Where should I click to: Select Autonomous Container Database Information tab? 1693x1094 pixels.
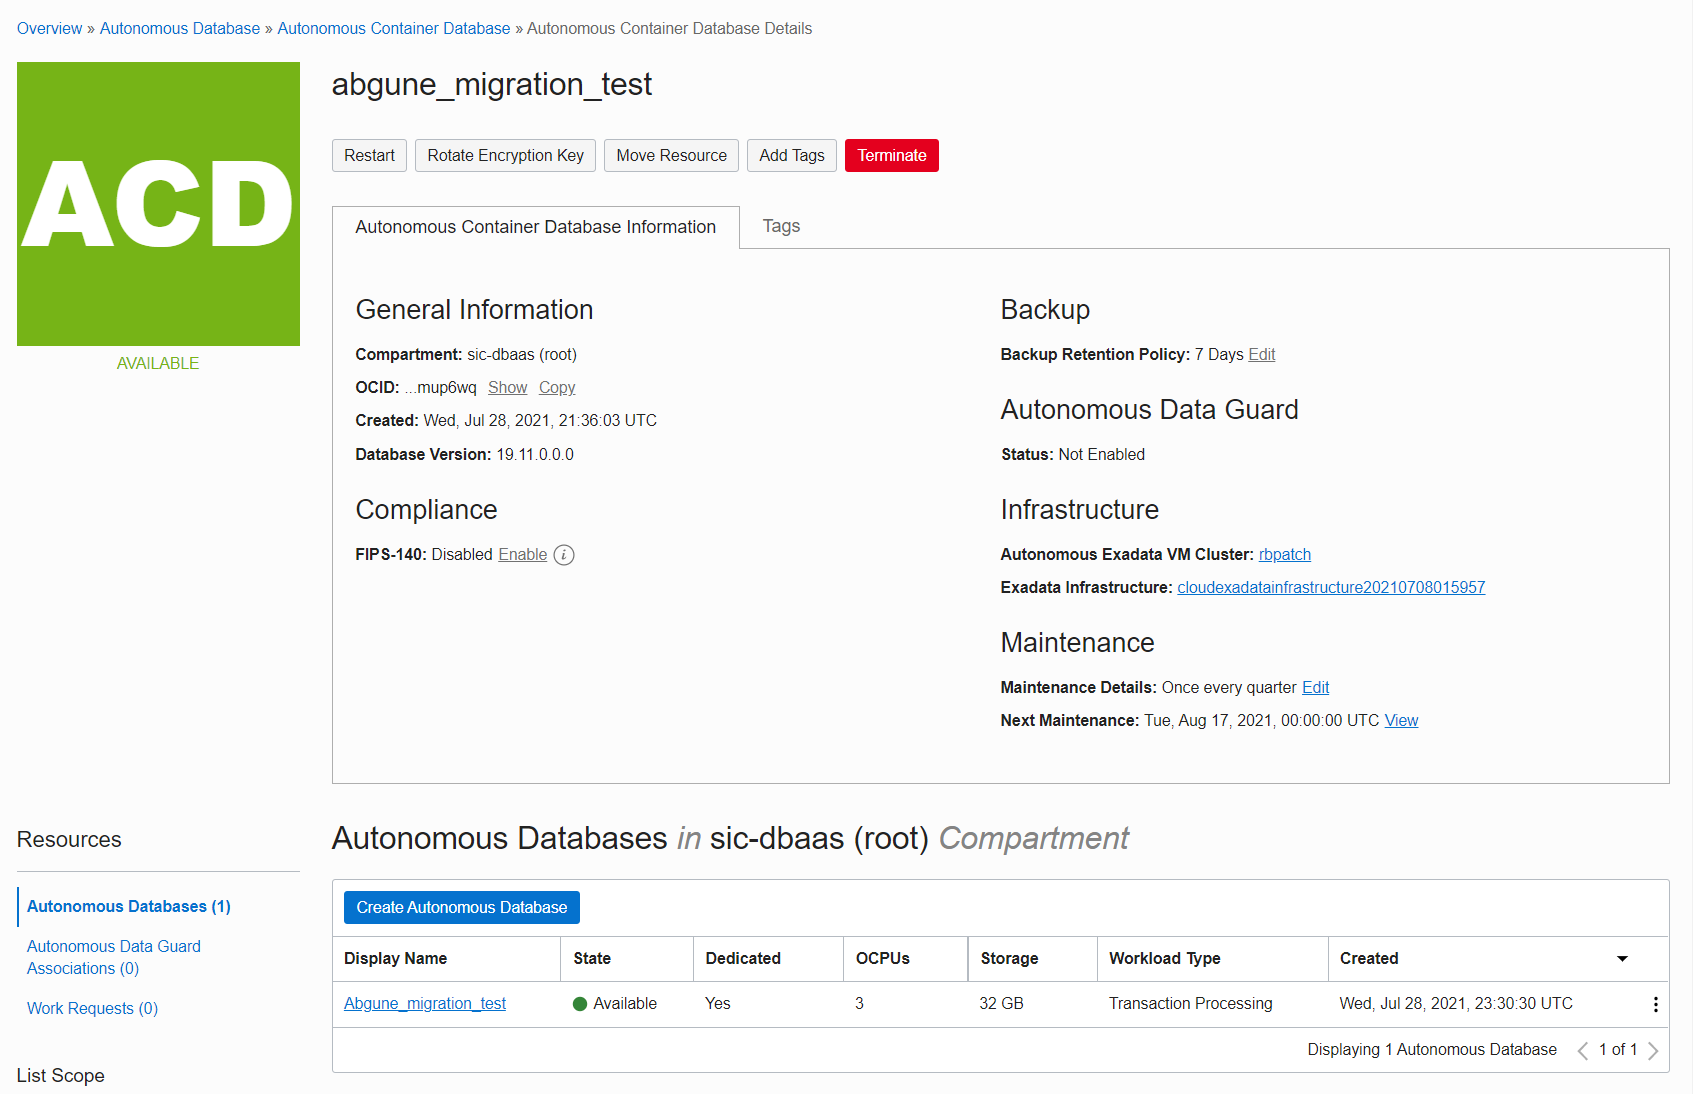[535, 227]
